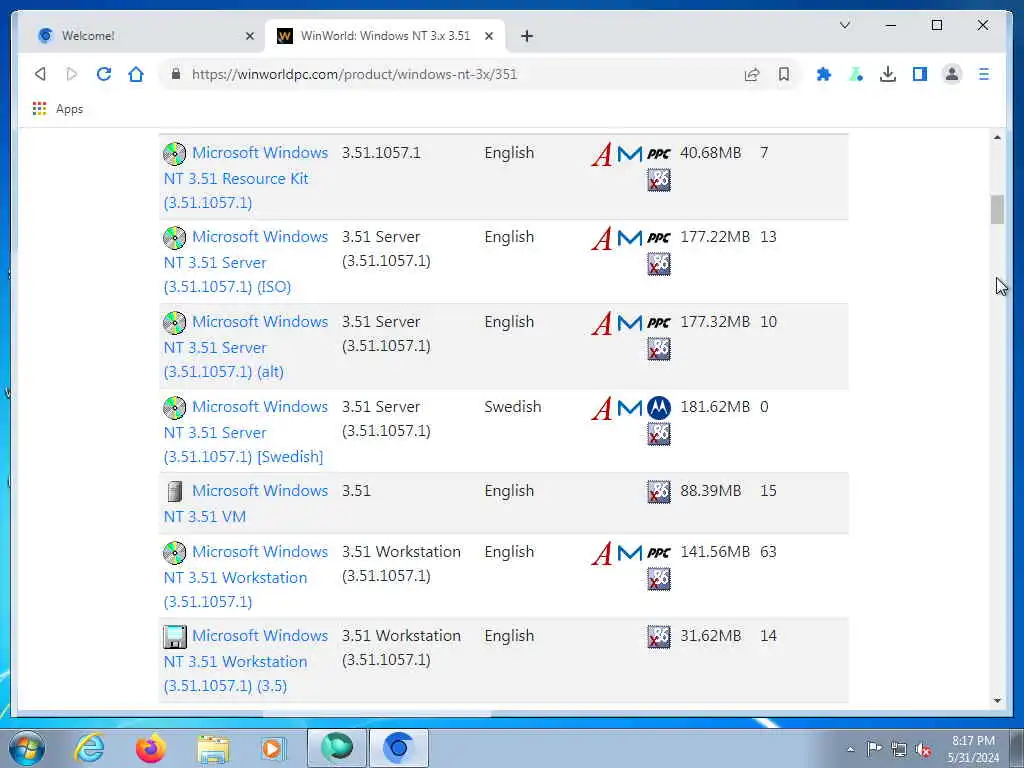Open Microsoft Windows NT 3.51 VM link
Image resolution: width=1024 pixels, height=768 pixels.
(x=246, y=504)
